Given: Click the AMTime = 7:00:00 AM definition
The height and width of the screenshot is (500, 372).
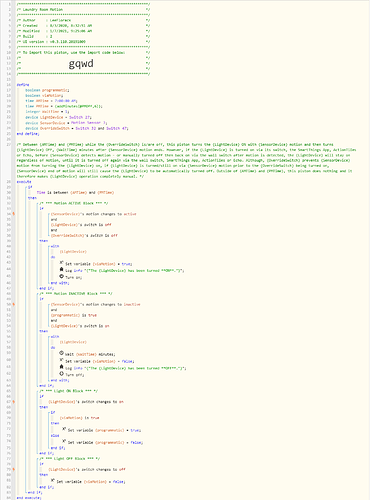Looking at the screenshot, I should tap(51, 101).
